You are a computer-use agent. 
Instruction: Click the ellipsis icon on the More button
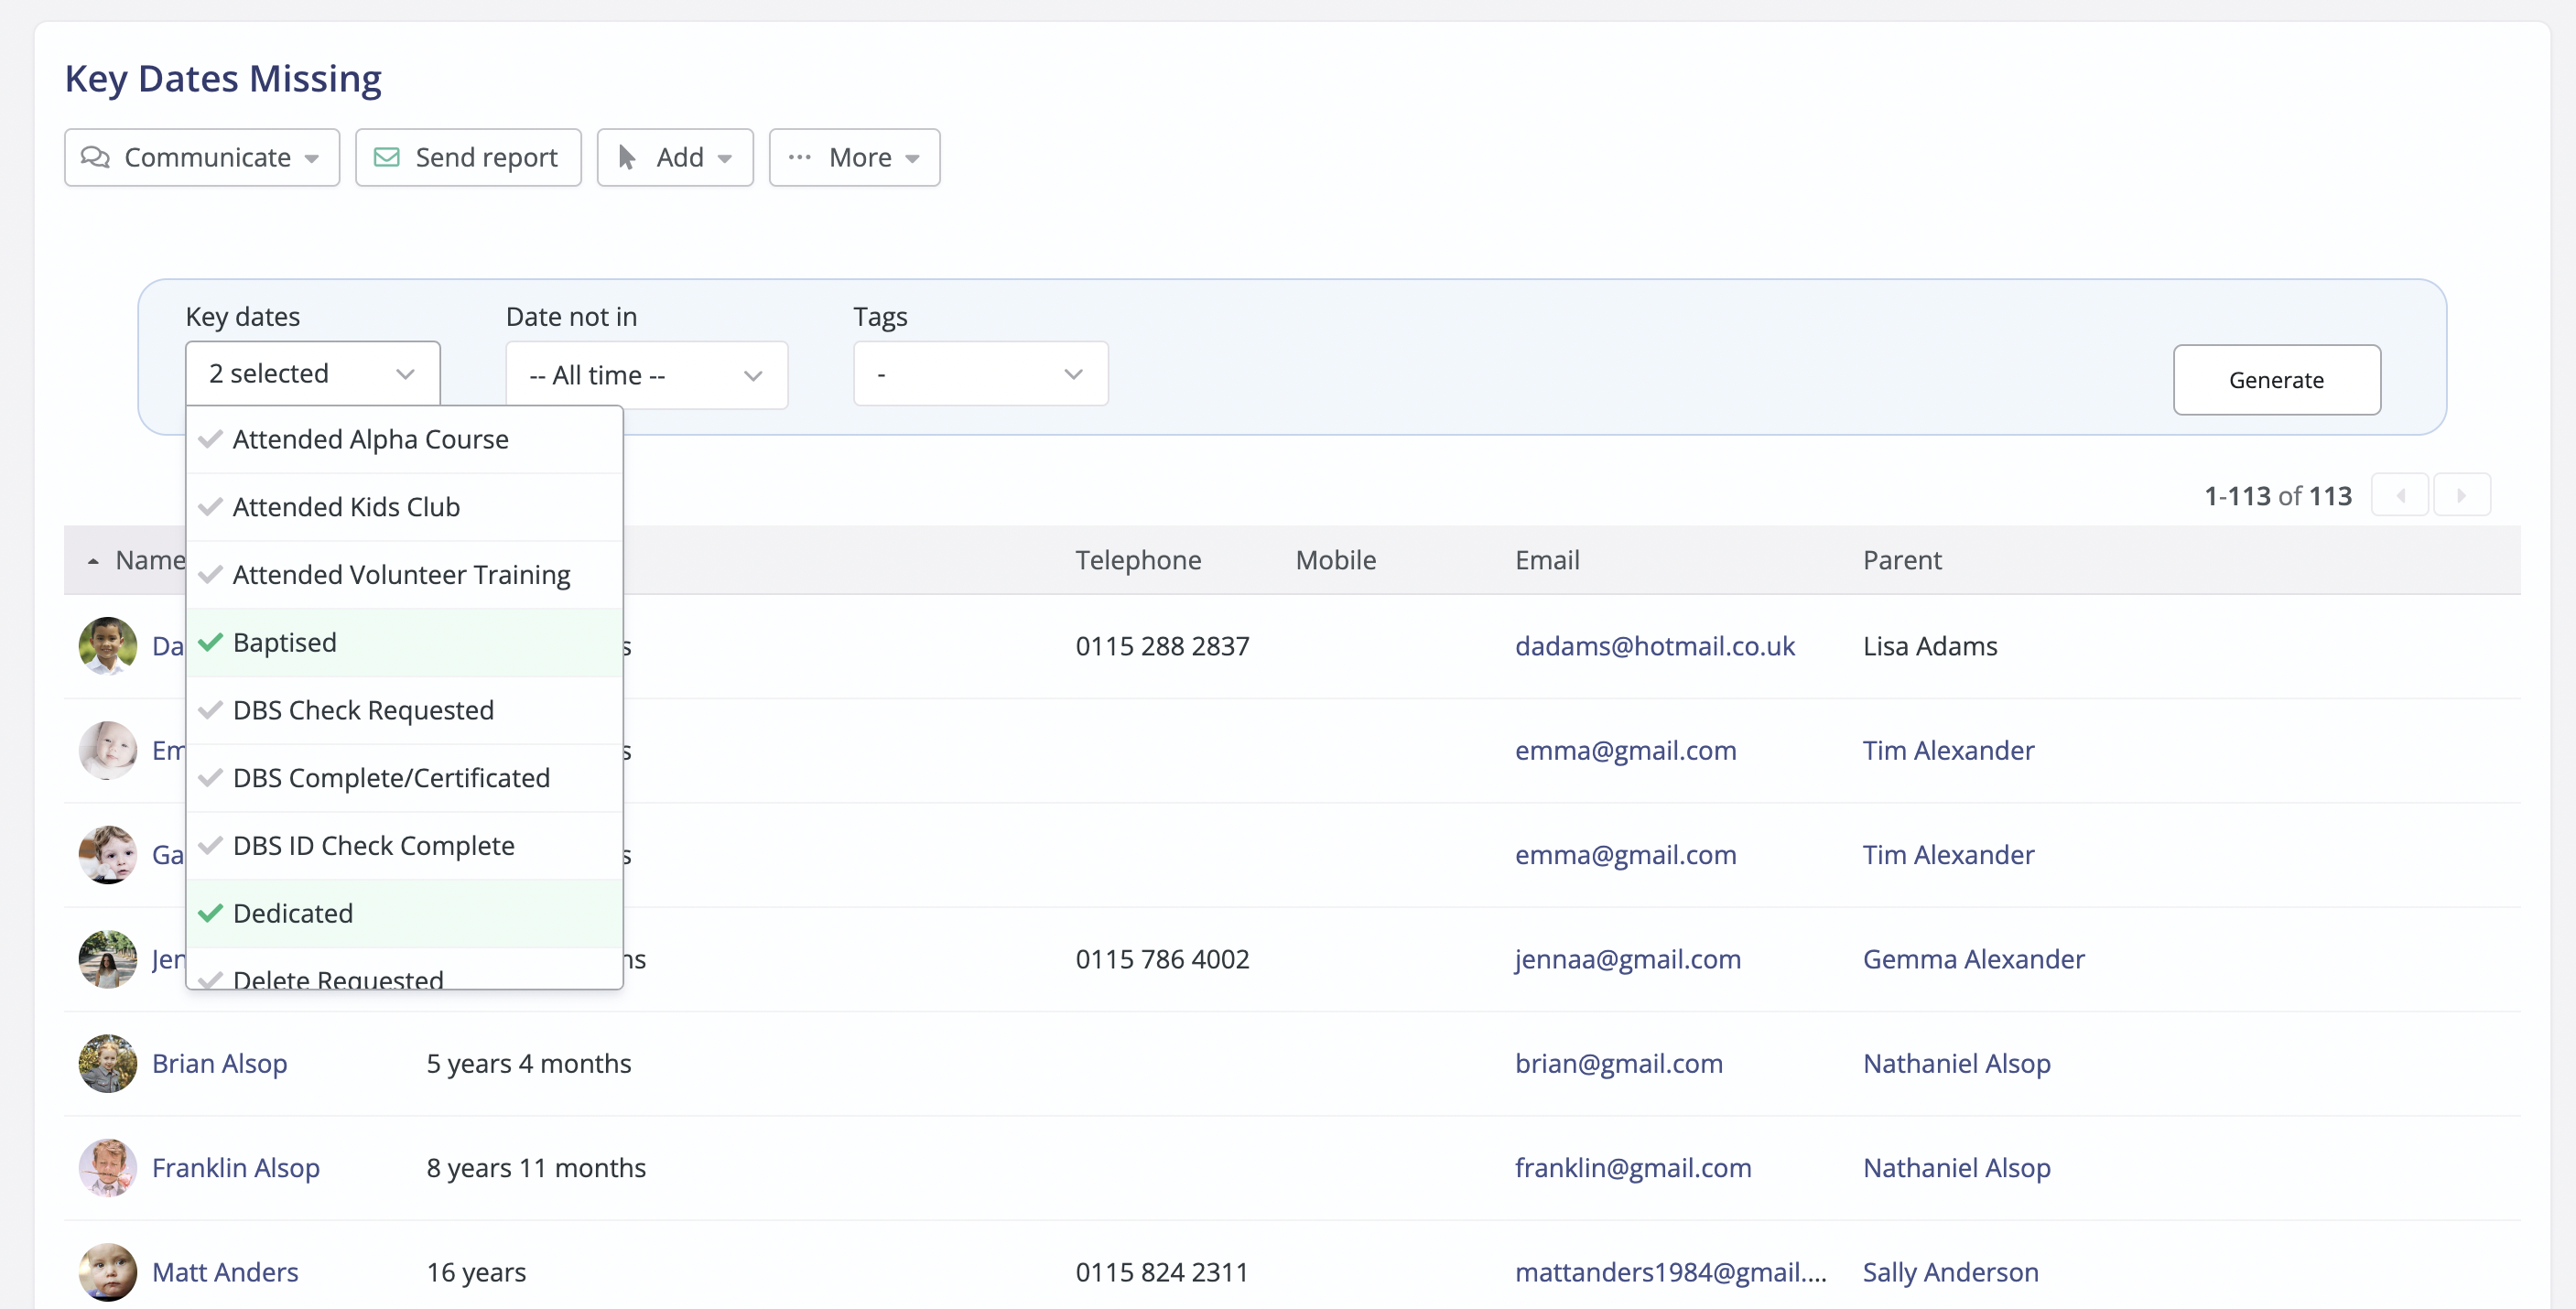[799, 157]
